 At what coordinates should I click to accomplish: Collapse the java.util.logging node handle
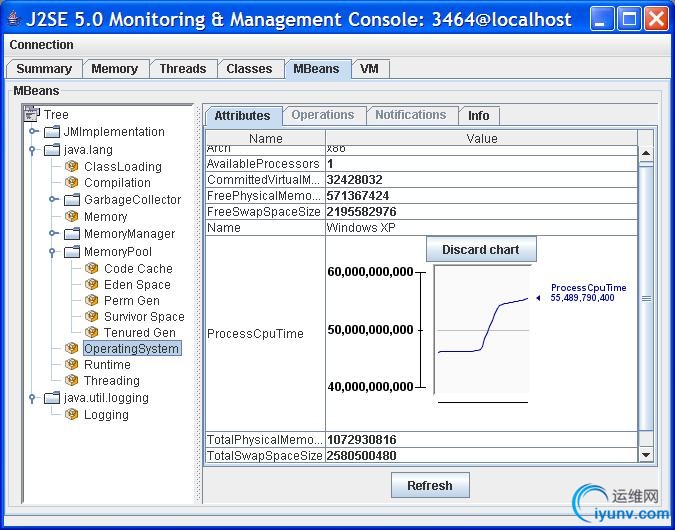pyautogui.click(x=32, y=398)
